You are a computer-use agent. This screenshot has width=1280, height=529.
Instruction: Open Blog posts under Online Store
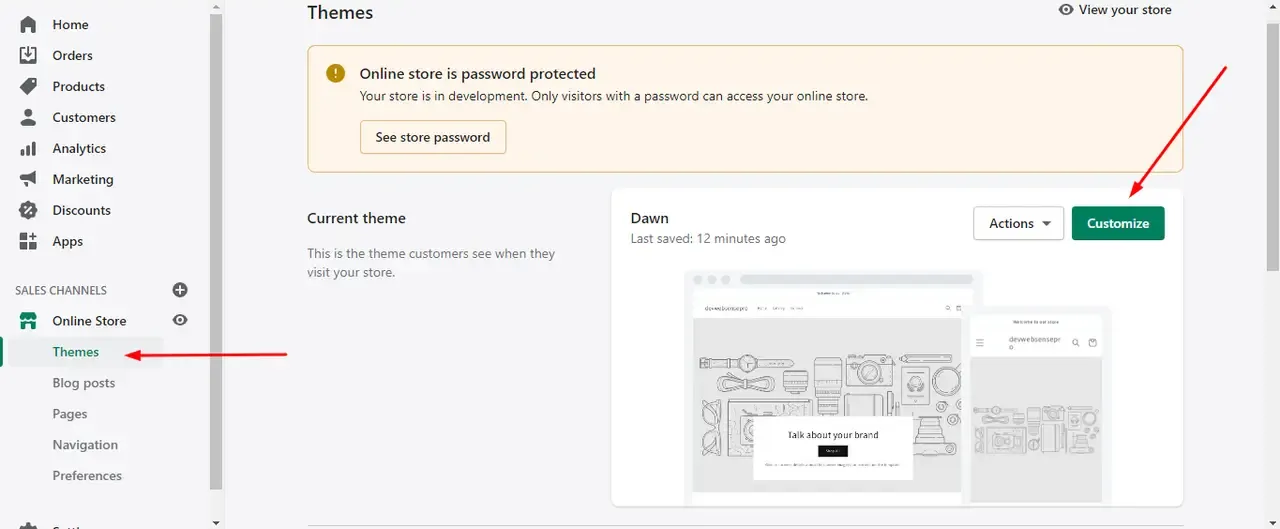point(84,383)
